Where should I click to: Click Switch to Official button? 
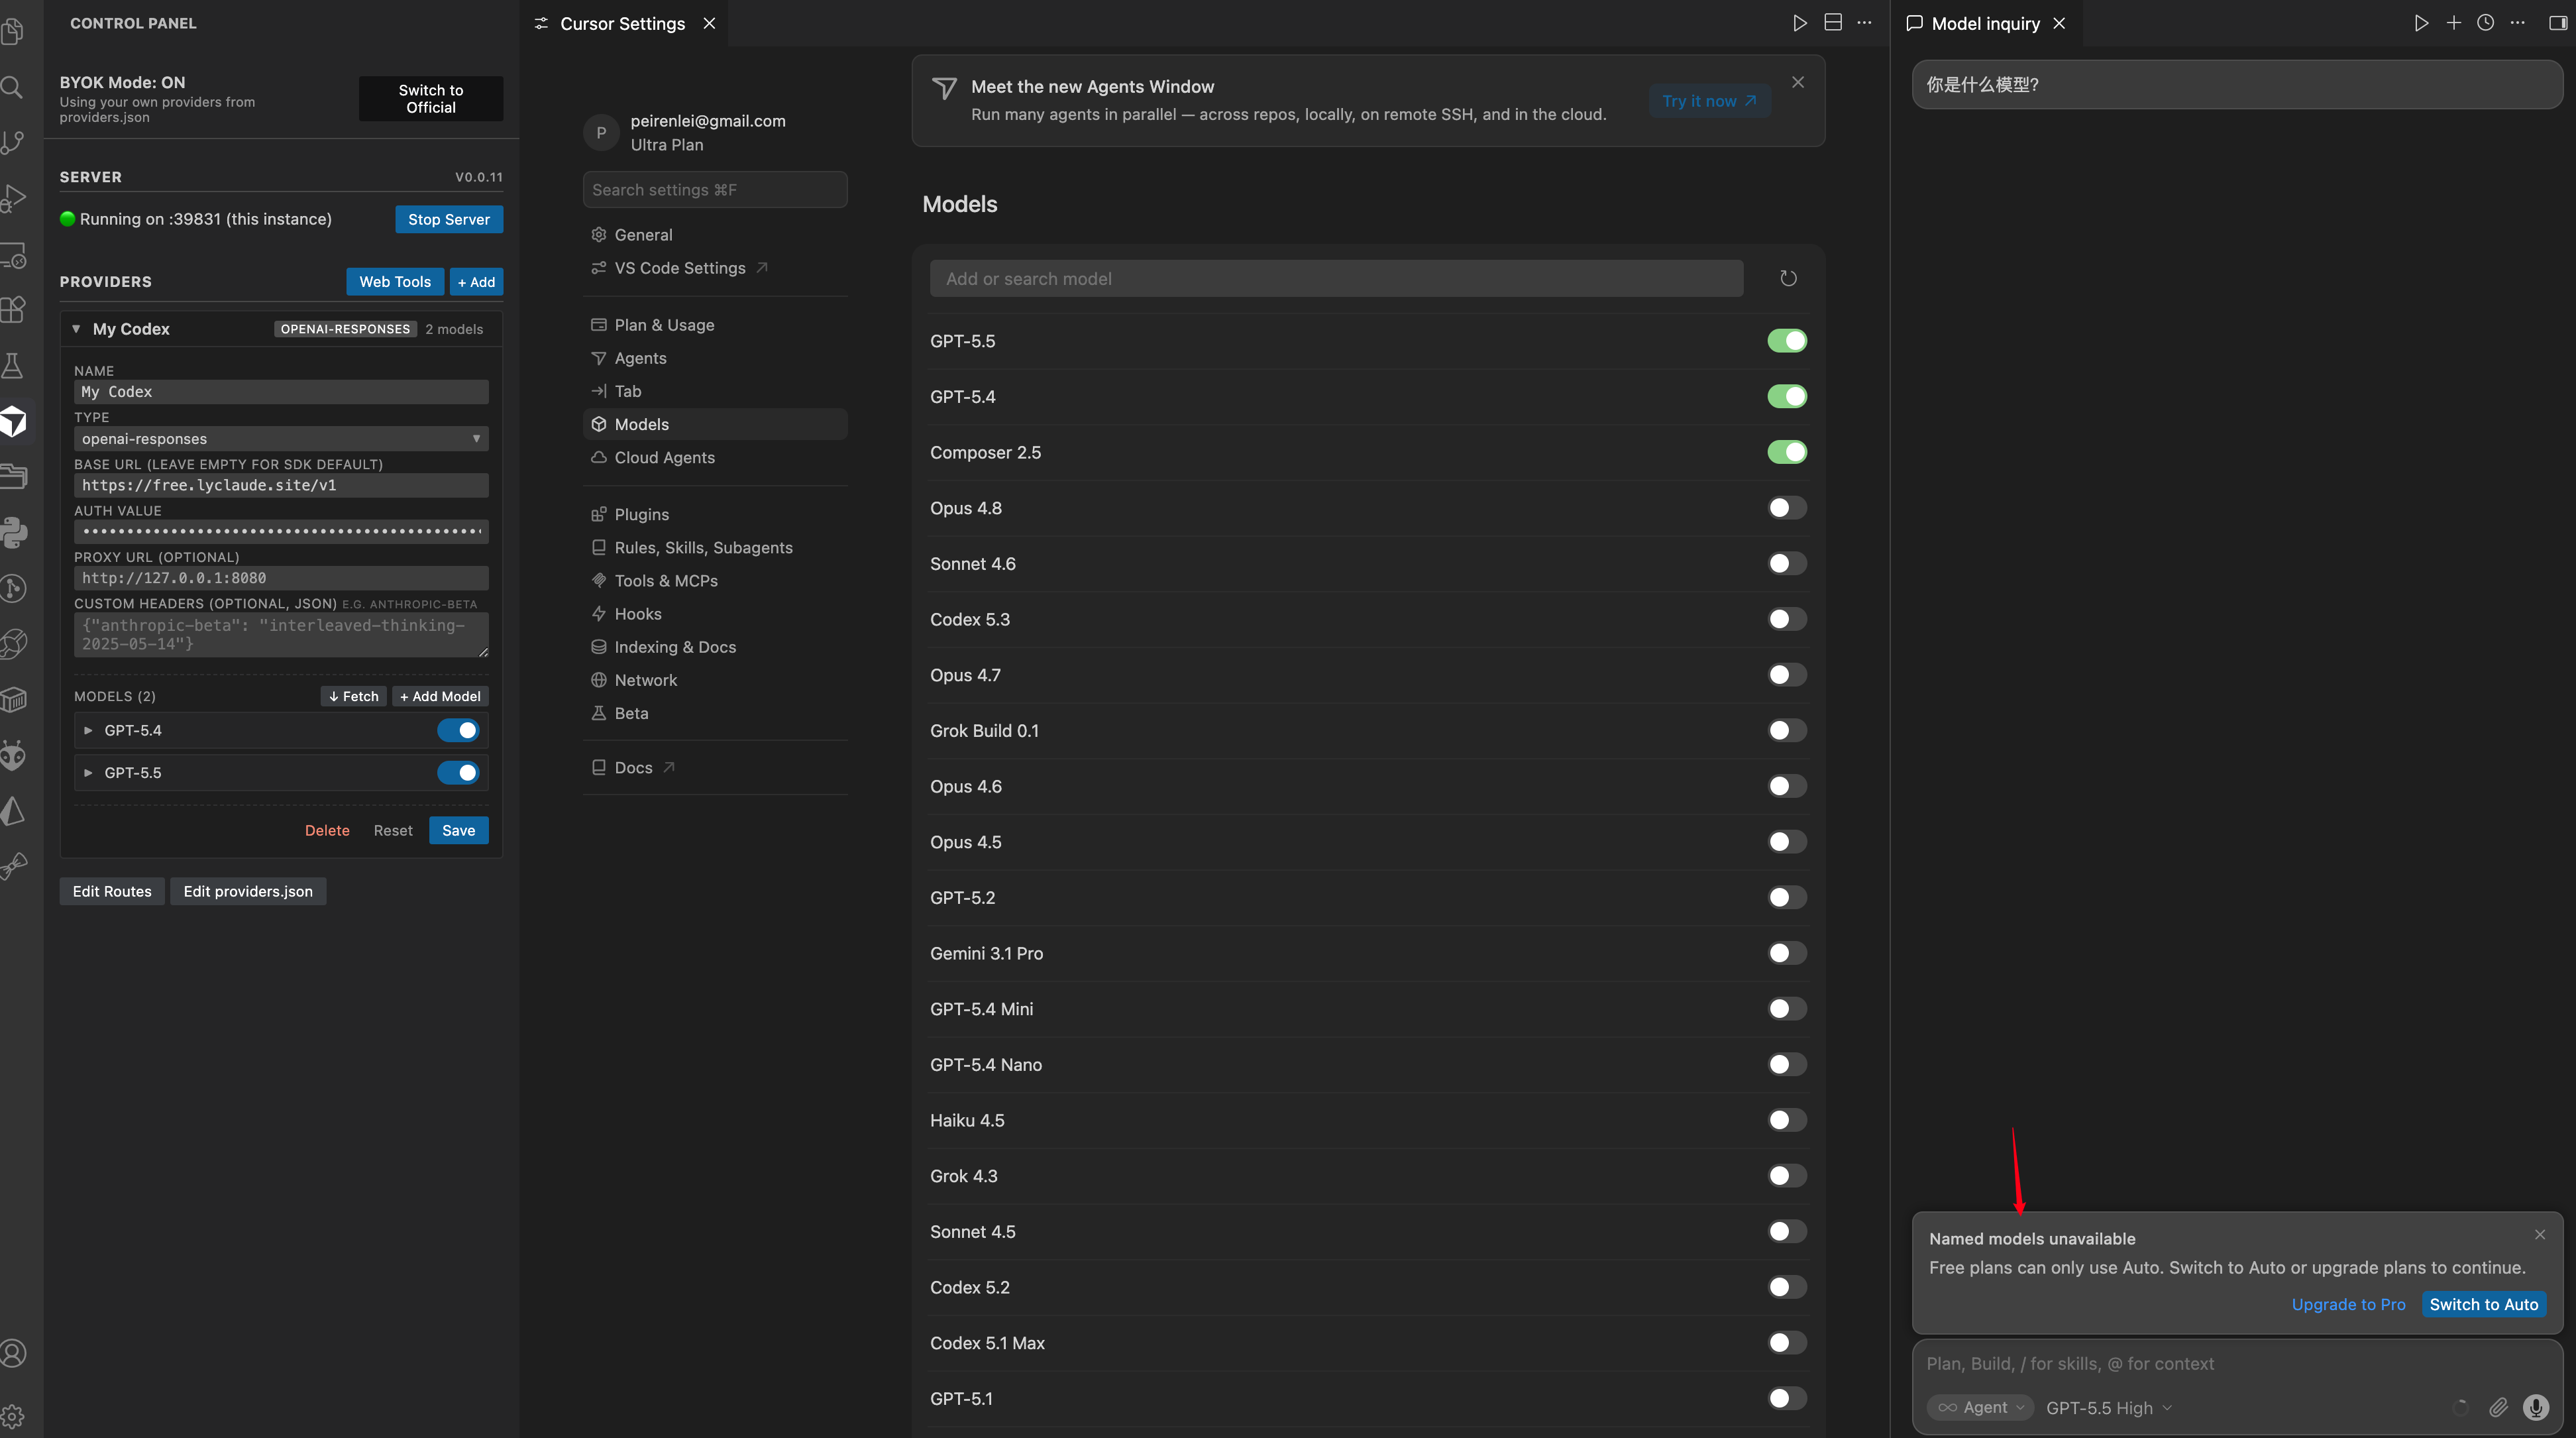pos(431,98)
